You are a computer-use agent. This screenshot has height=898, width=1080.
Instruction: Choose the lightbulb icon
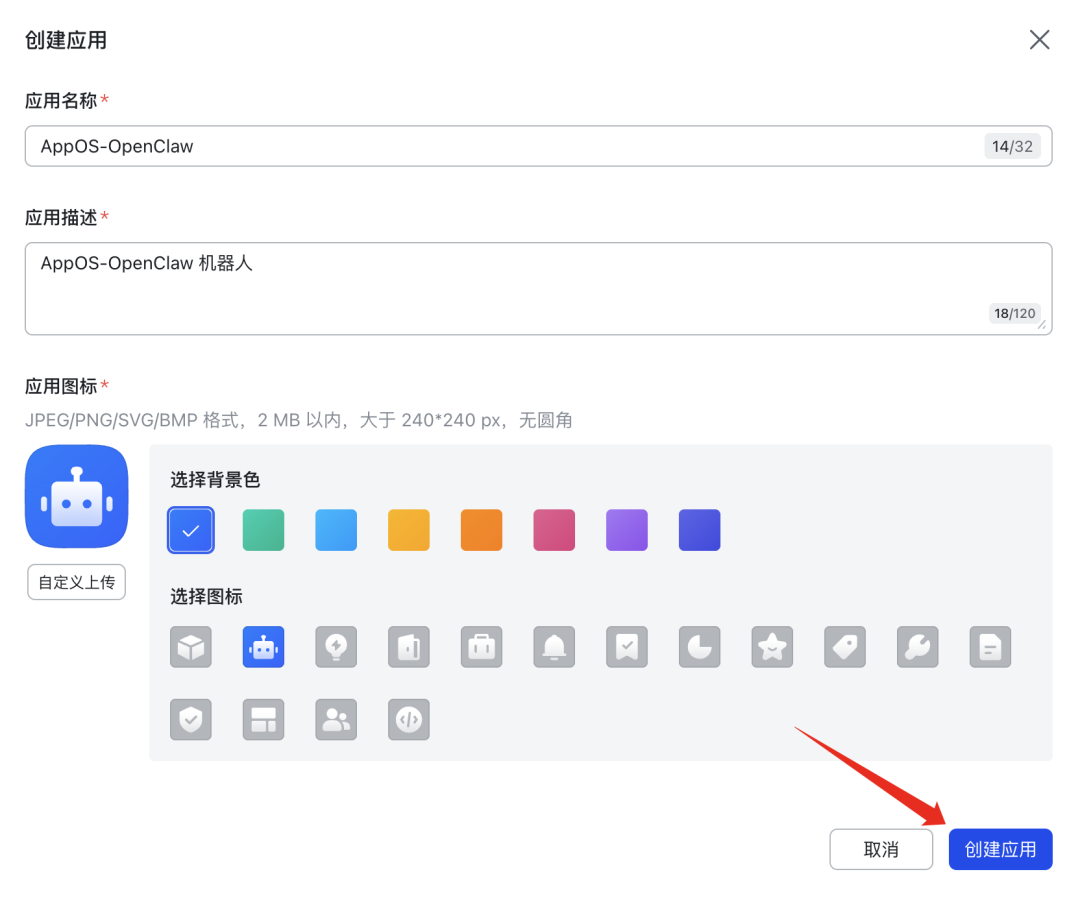click(336, 647)
